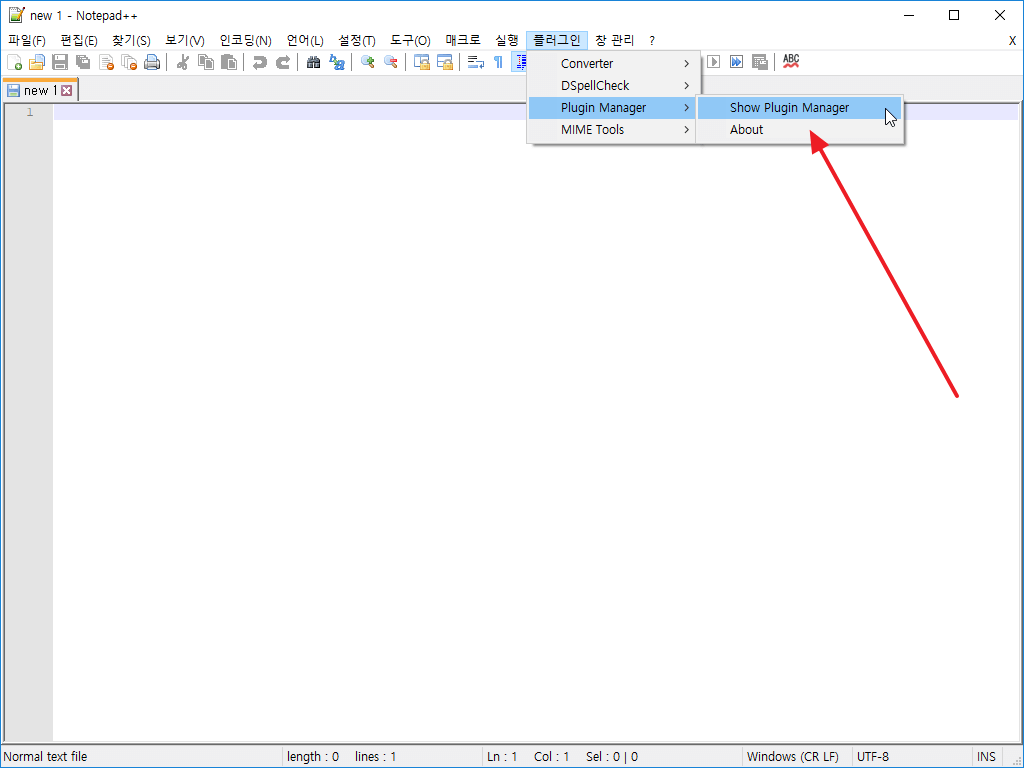Click 'Ln : 1' in status bar
The image size is (1024, 768).
(502, 756)
